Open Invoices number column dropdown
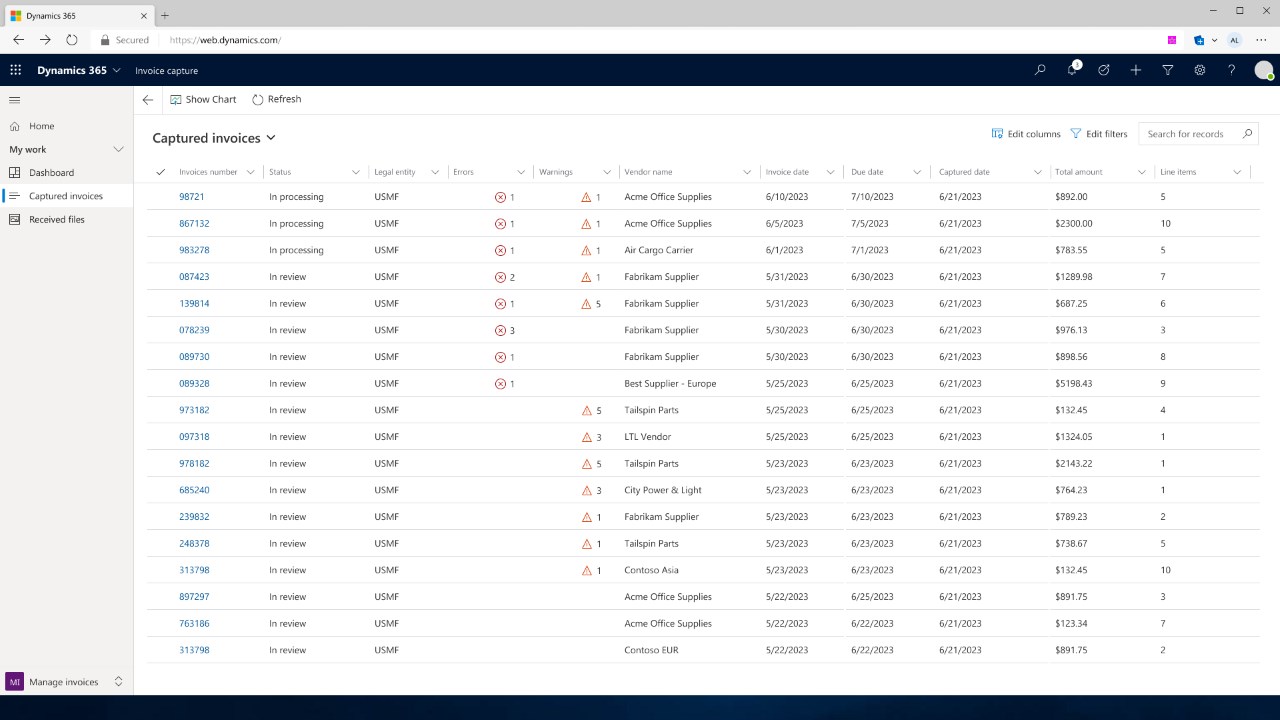Image resolution: width=1280 pixels, height=720 pixels. click(x=250, y=172)
